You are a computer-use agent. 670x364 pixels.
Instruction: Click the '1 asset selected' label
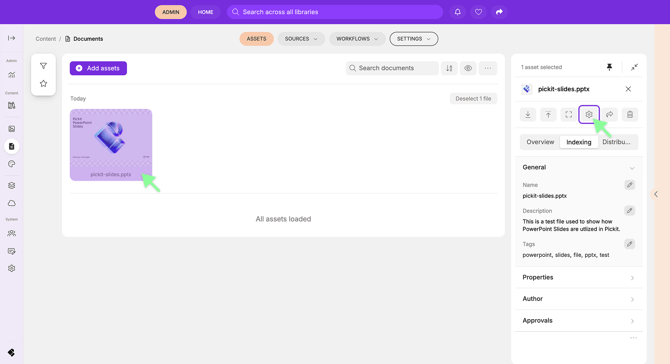[x=541, y=67]
